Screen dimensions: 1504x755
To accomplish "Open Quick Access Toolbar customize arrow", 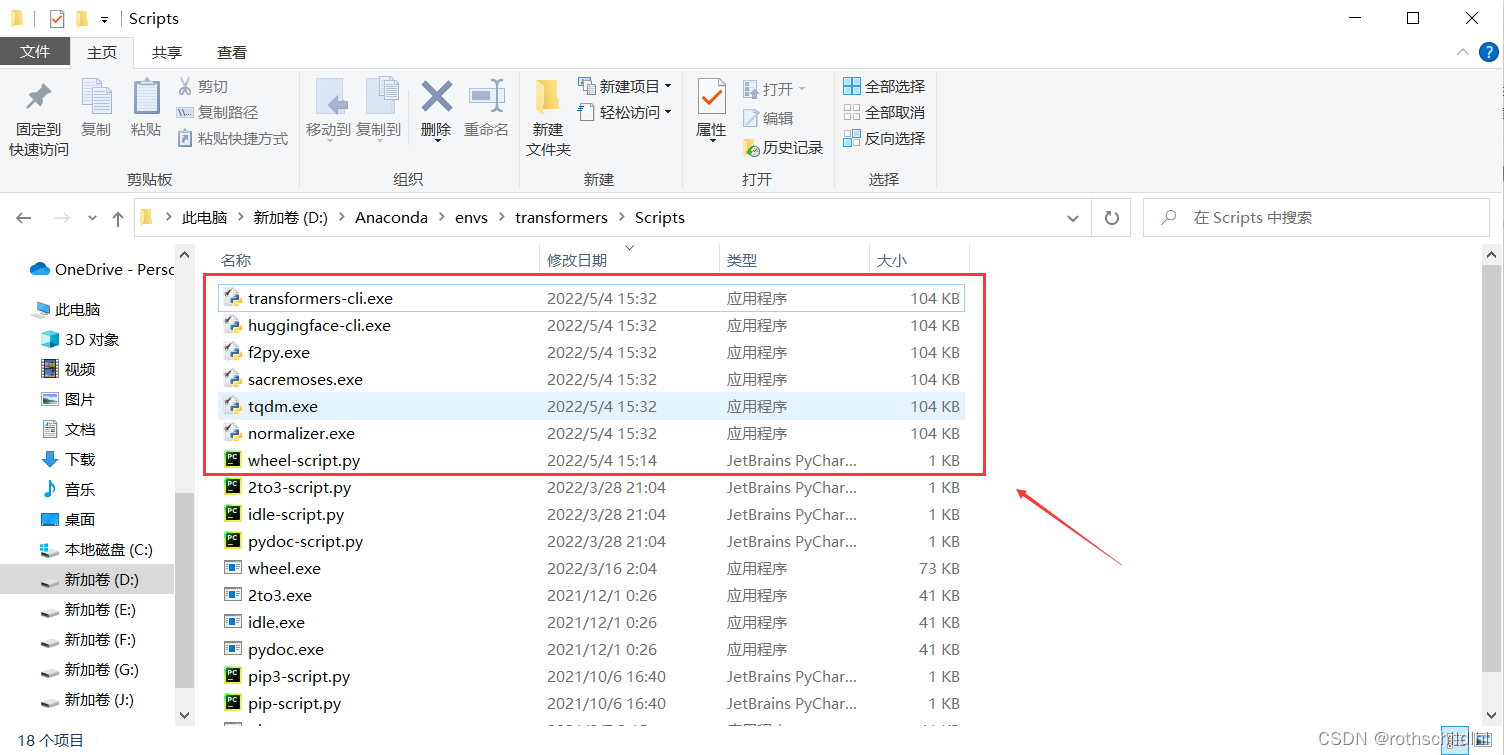I will (104, 19).
